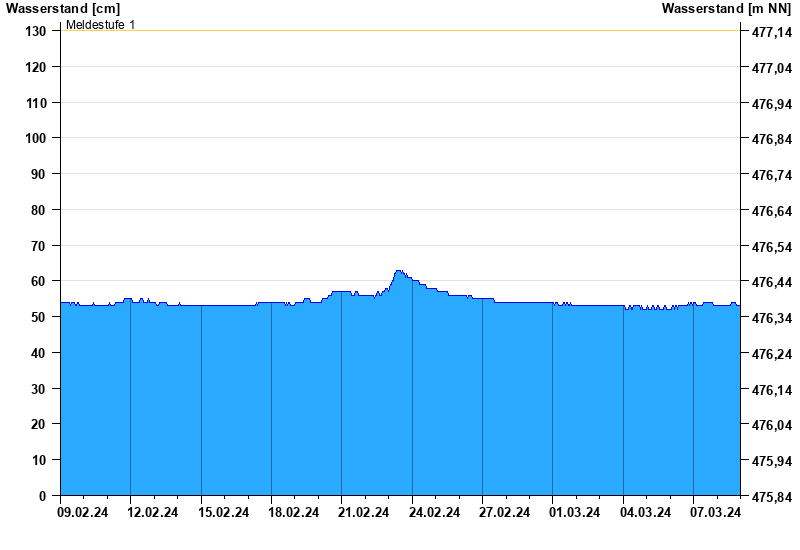Click the 'Meldestufe 1' threshold label
Screen dimensions: 800x550
tap(100, 24)
